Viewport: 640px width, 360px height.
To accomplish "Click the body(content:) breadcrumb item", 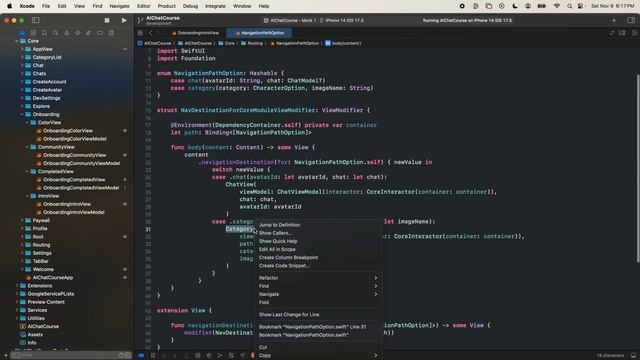I will click(x=343, y=43).
